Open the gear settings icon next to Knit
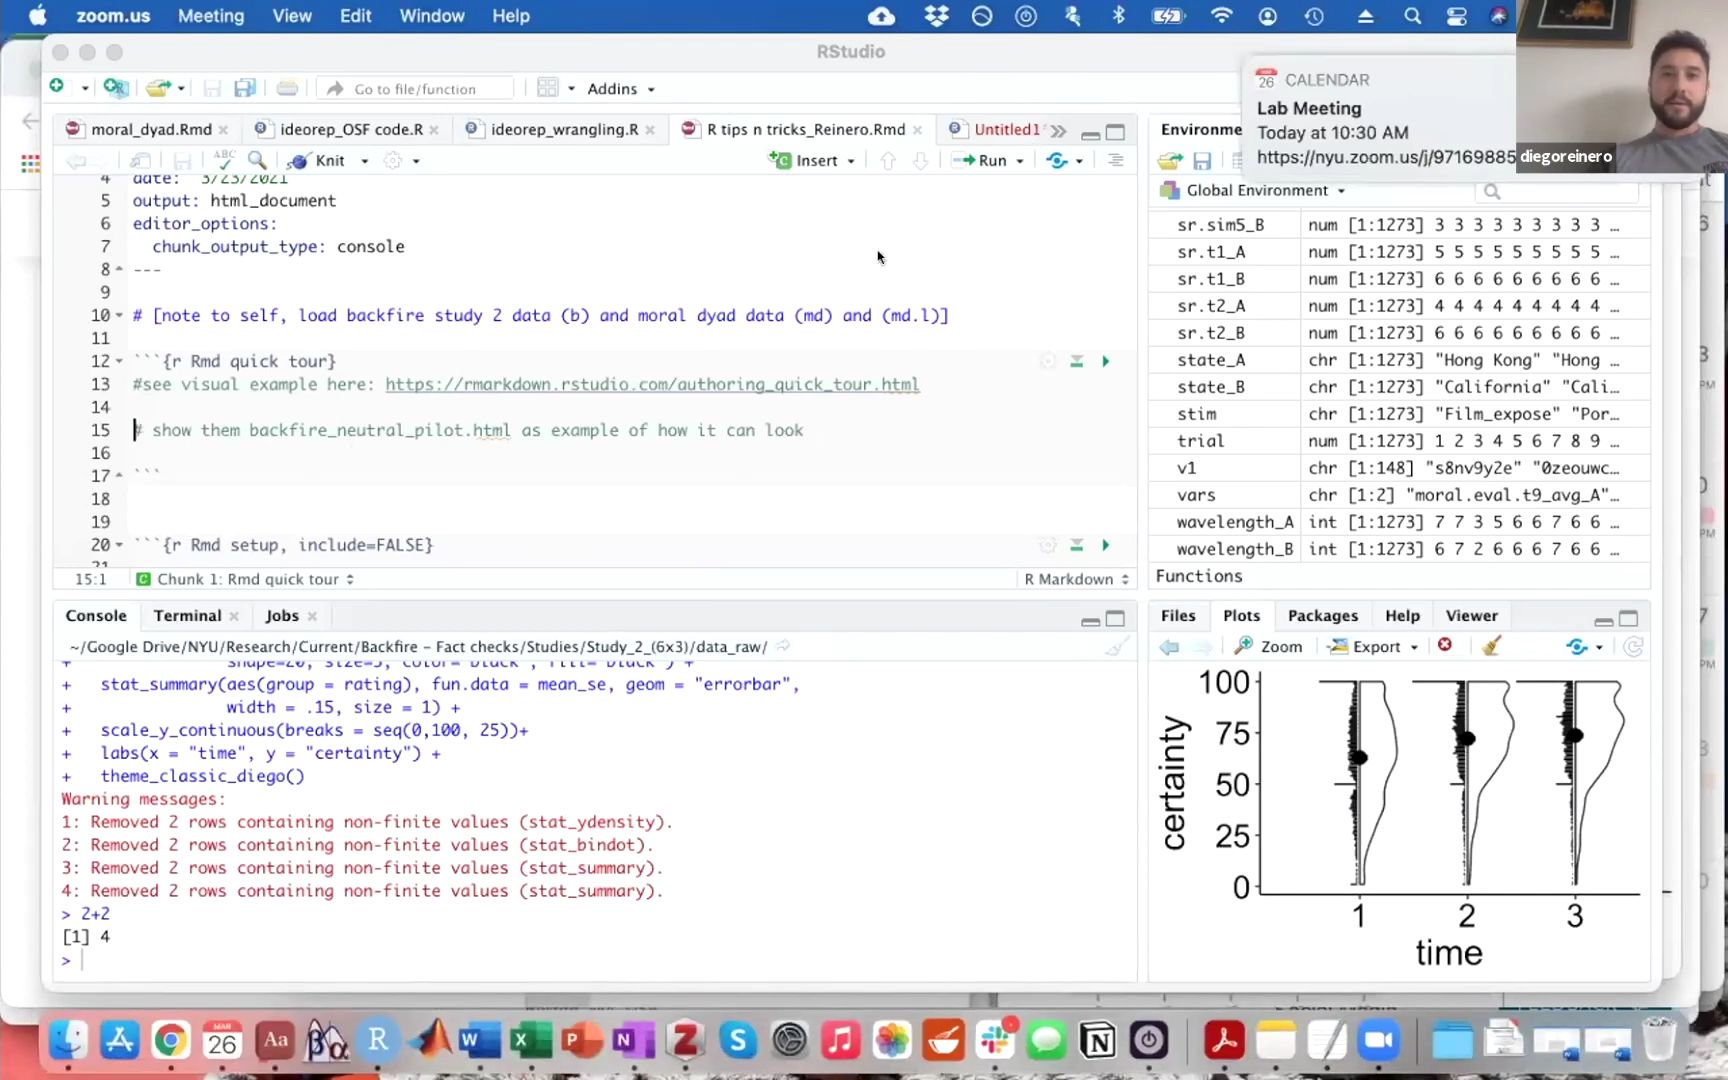Viewport: 1728px width, 1080px height. pyautogui.click(x=393, y=160)
